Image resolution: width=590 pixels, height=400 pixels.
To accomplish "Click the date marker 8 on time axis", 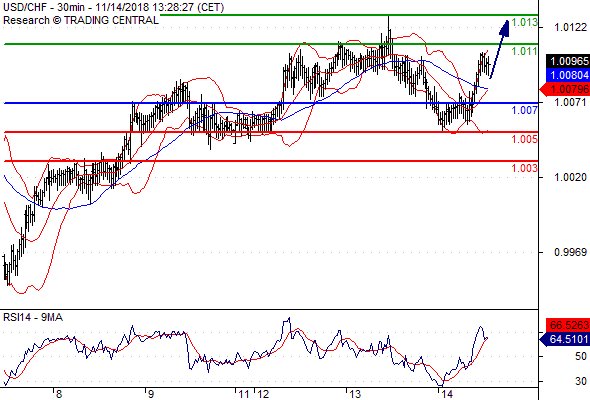I will click(x=58, y=394).
